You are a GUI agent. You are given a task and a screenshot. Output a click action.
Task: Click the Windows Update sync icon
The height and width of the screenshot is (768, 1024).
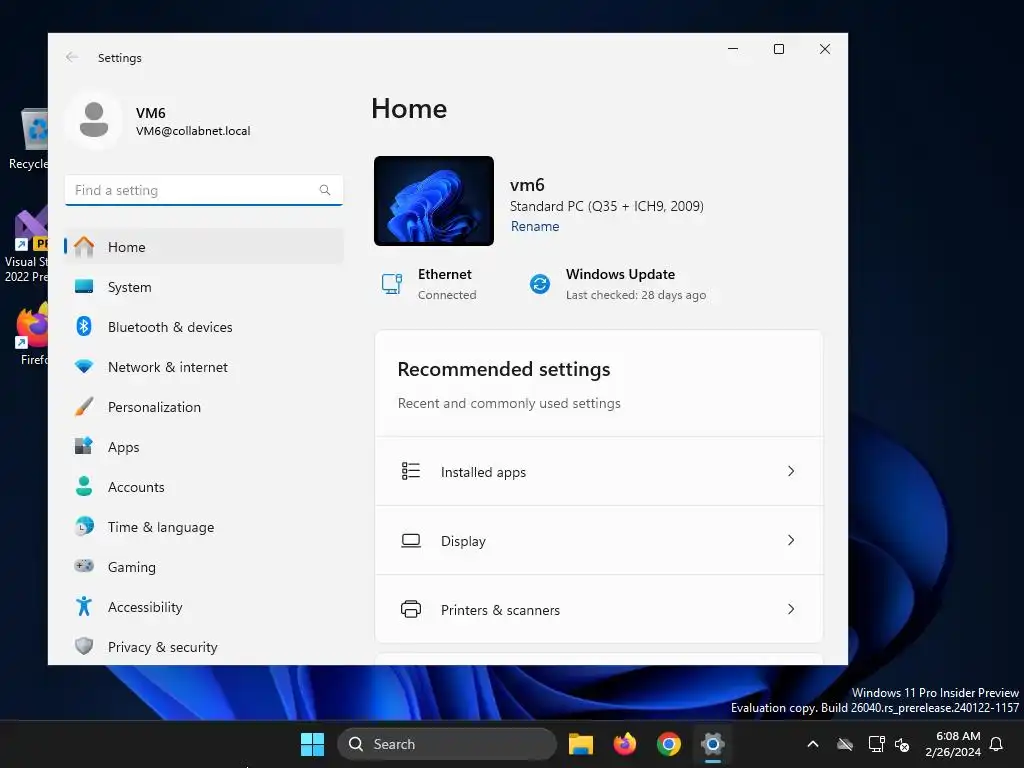point(539,284)
